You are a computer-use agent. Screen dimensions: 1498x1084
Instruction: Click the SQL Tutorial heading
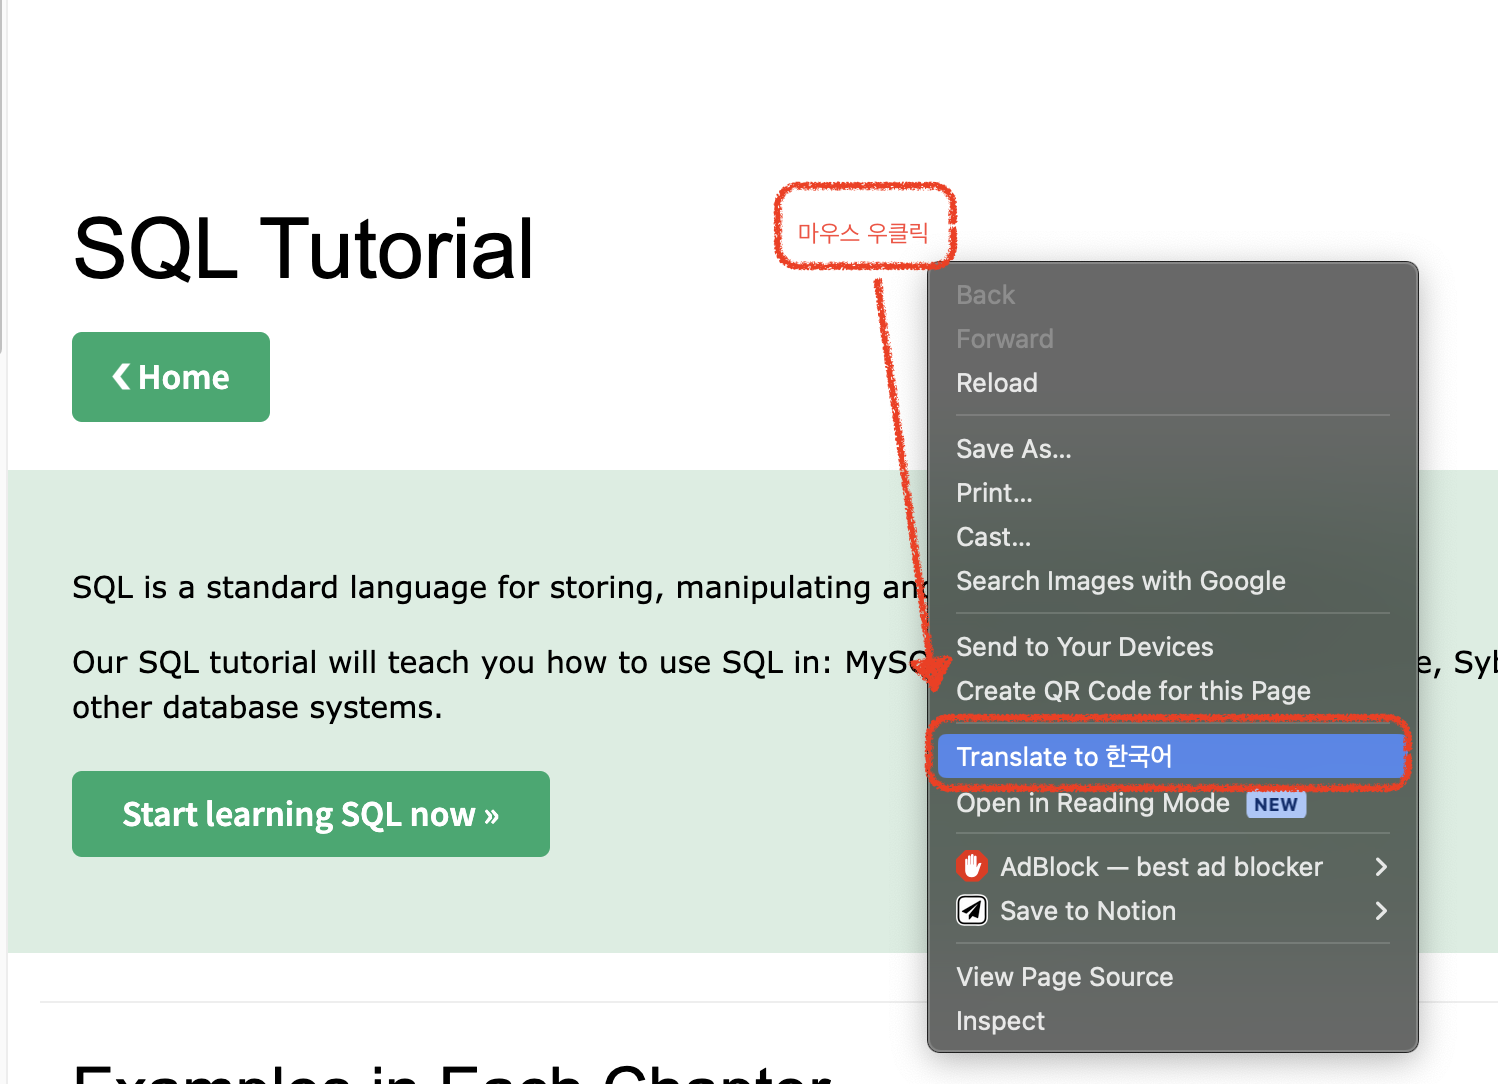303,248
